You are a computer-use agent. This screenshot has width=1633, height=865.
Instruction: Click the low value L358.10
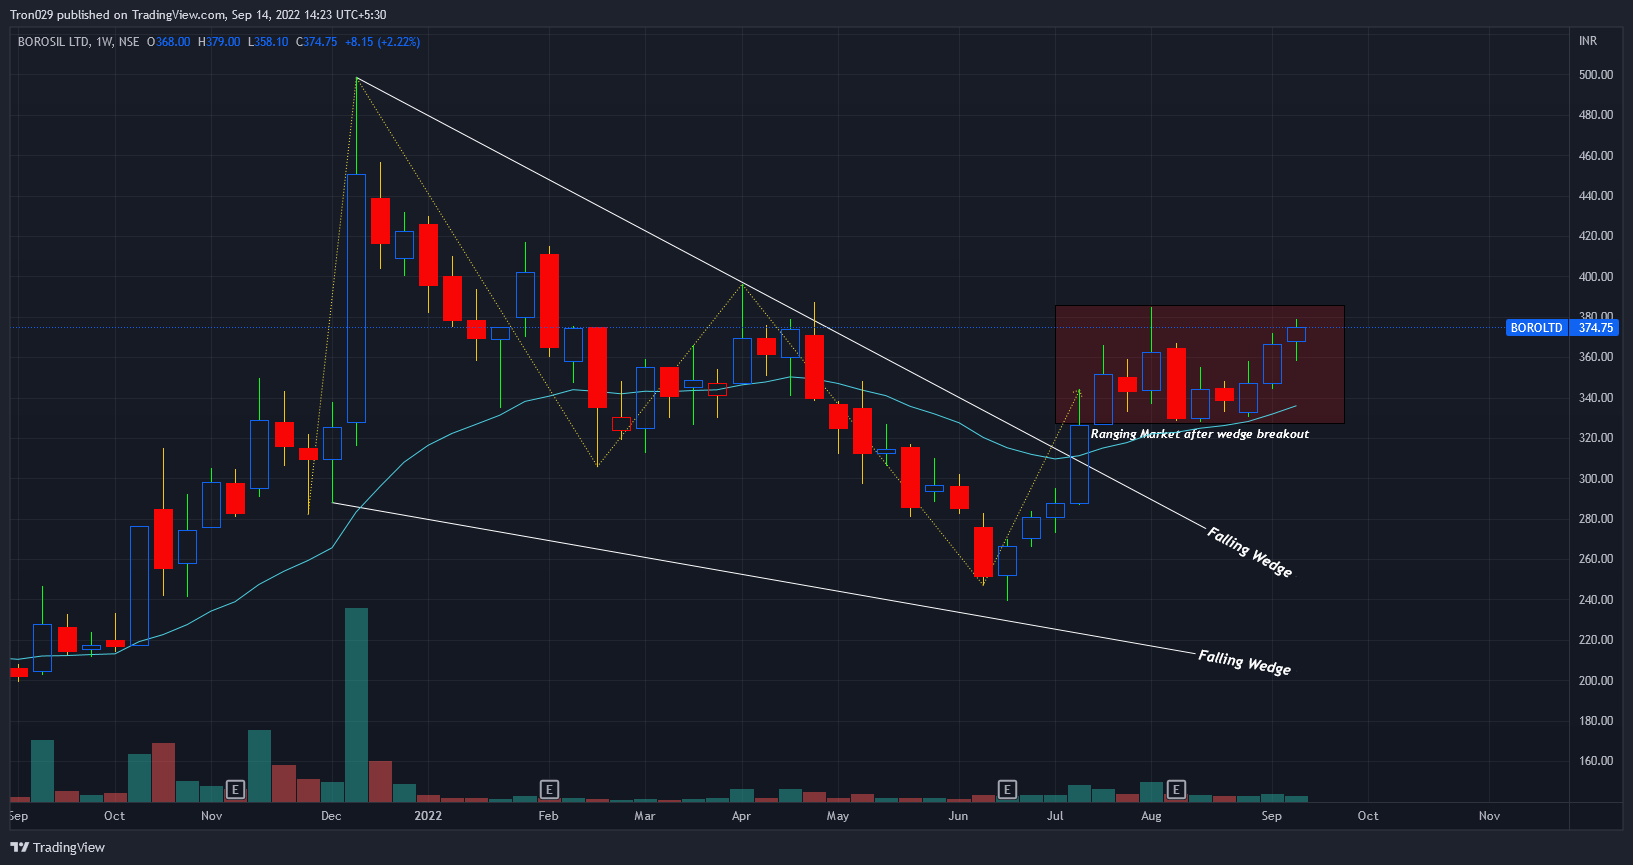[x=268, y=42]
